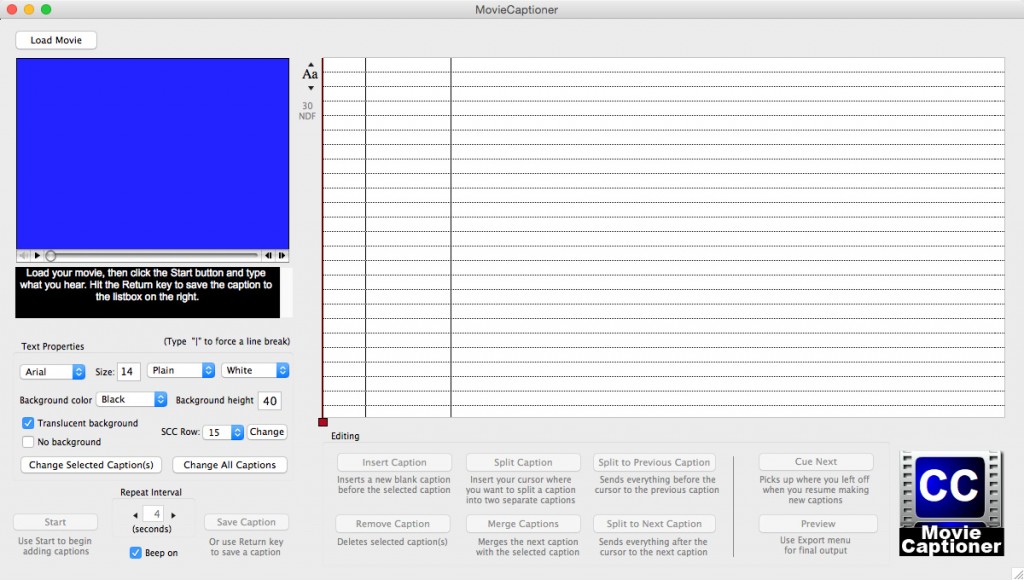1024x580 pixels.
Task: Click the Load Movie button
Action: 56,40
